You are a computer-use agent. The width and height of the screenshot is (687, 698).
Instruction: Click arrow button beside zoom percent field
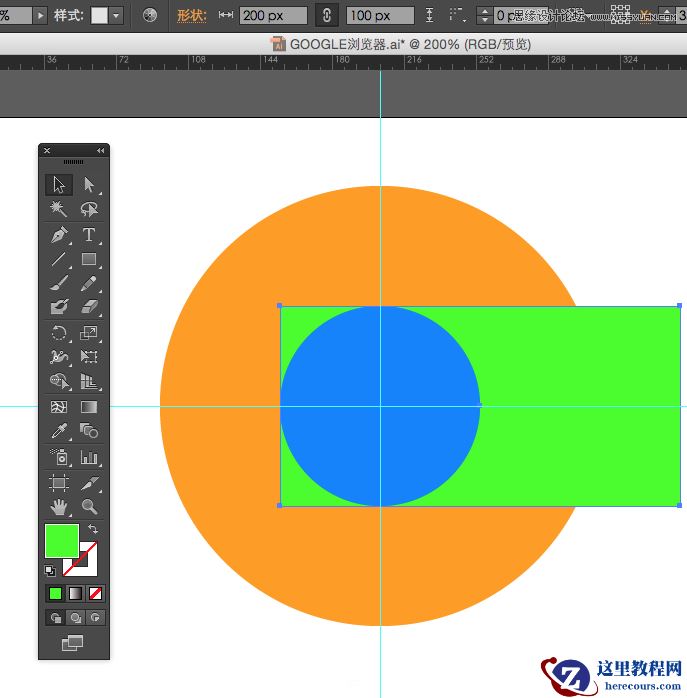pyautogui.click(x=40, y=16)
